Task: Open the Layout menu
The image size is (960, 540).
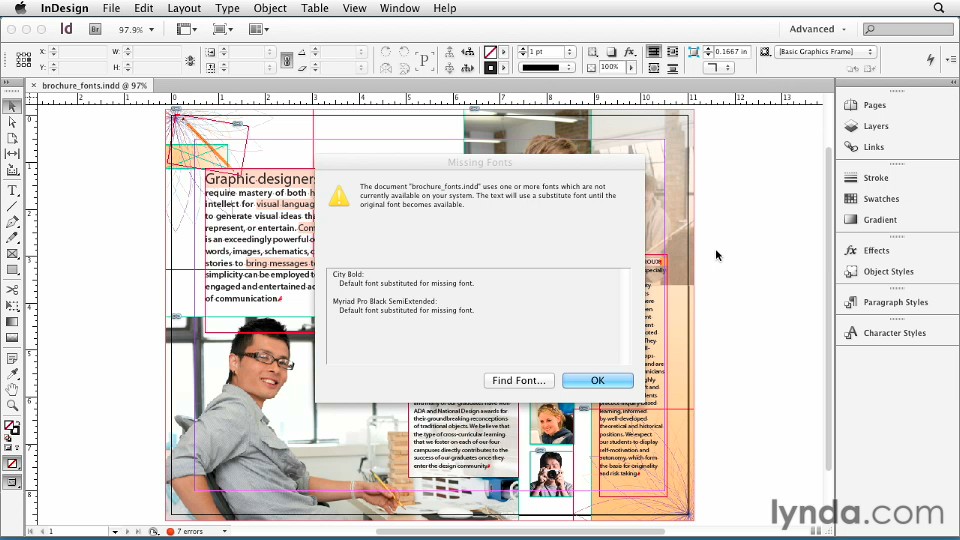Action: 184,8
